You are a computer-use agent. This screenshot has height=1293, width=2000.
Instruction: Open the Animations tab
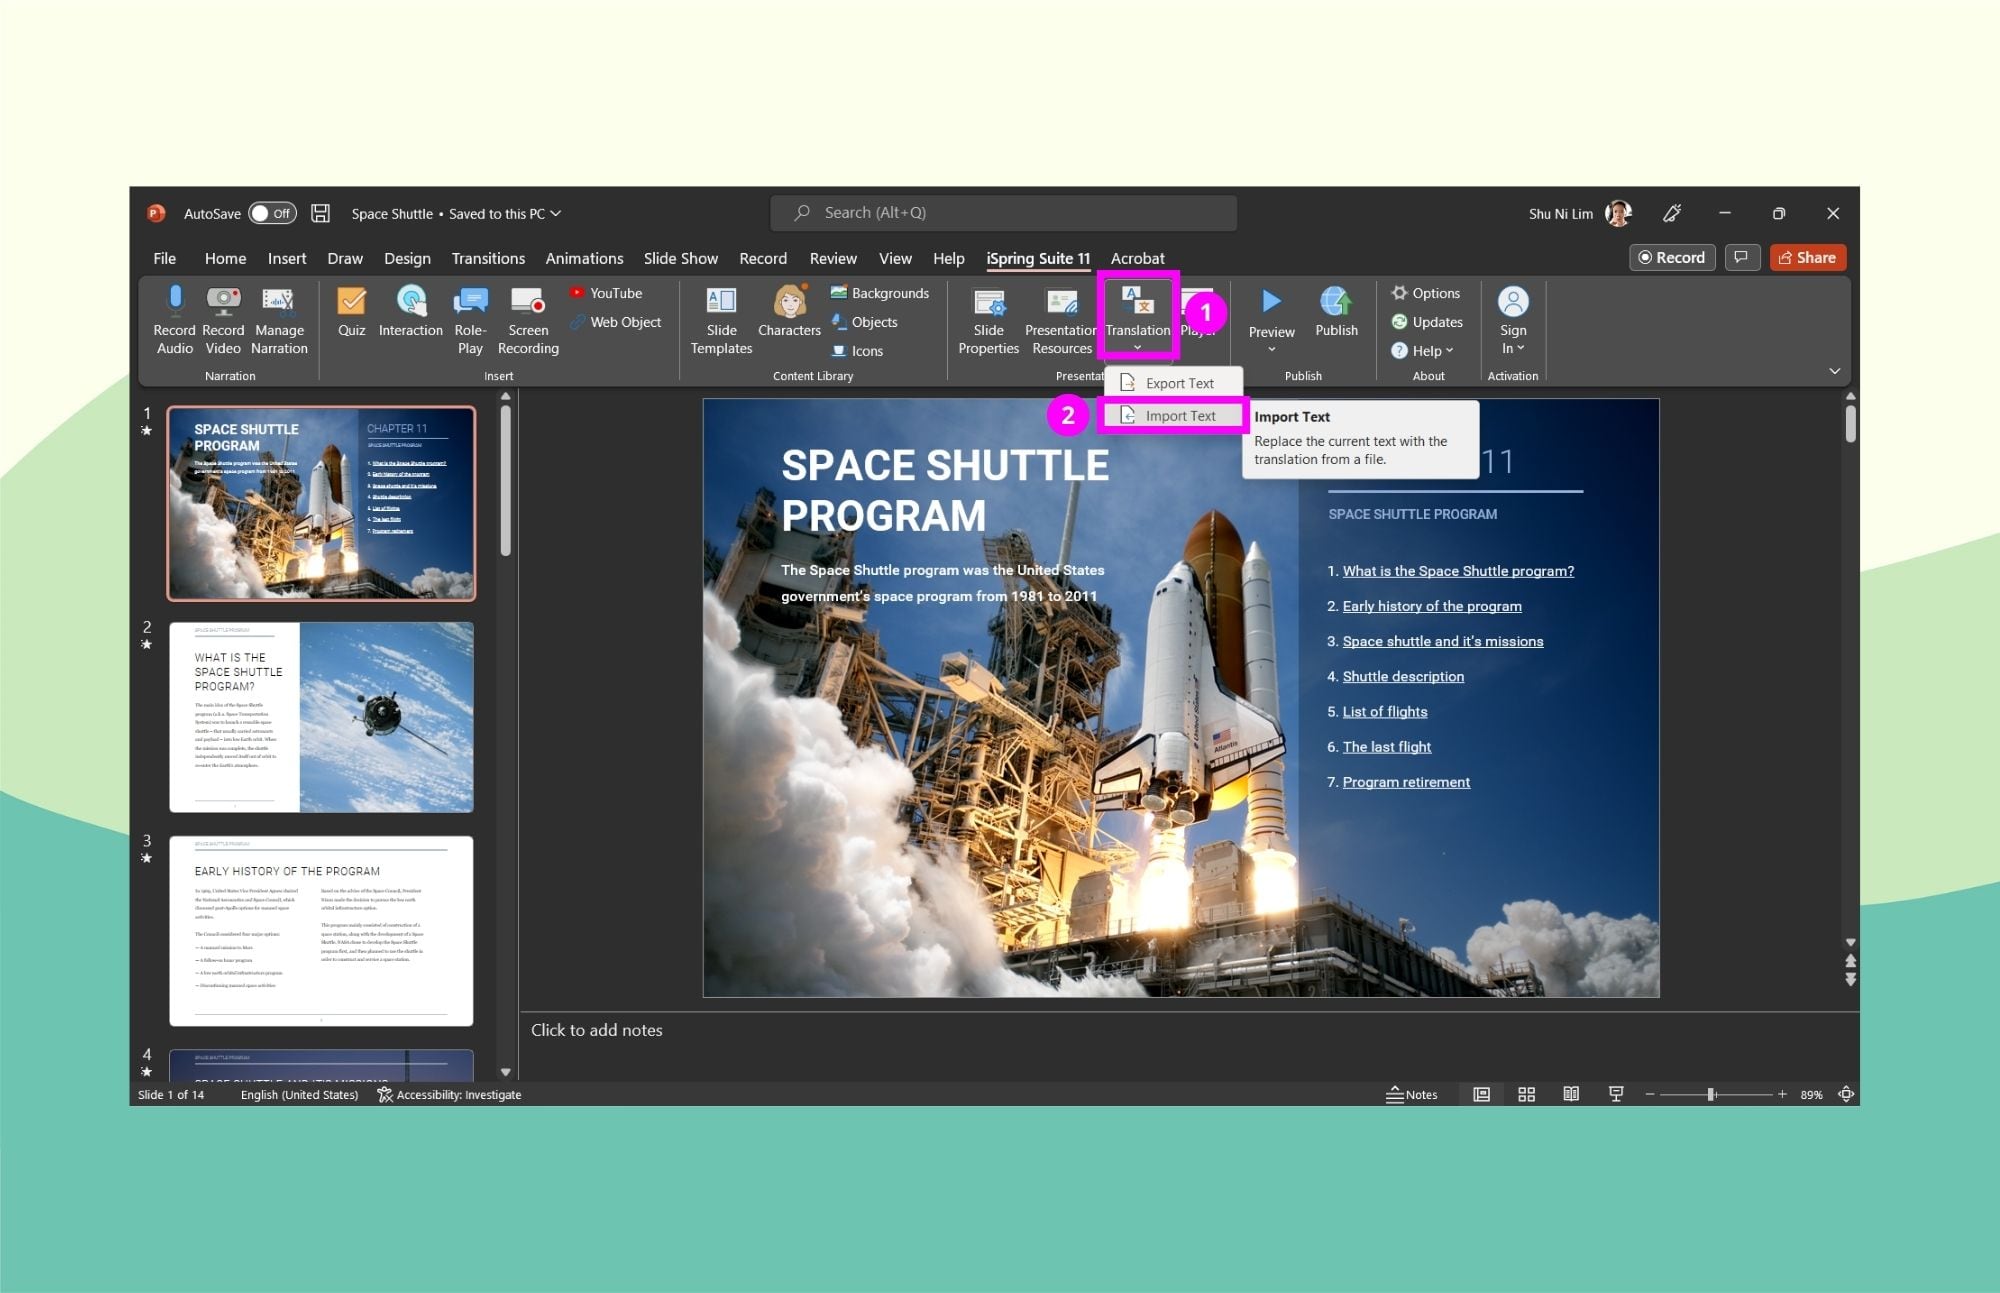click(584, 258)
